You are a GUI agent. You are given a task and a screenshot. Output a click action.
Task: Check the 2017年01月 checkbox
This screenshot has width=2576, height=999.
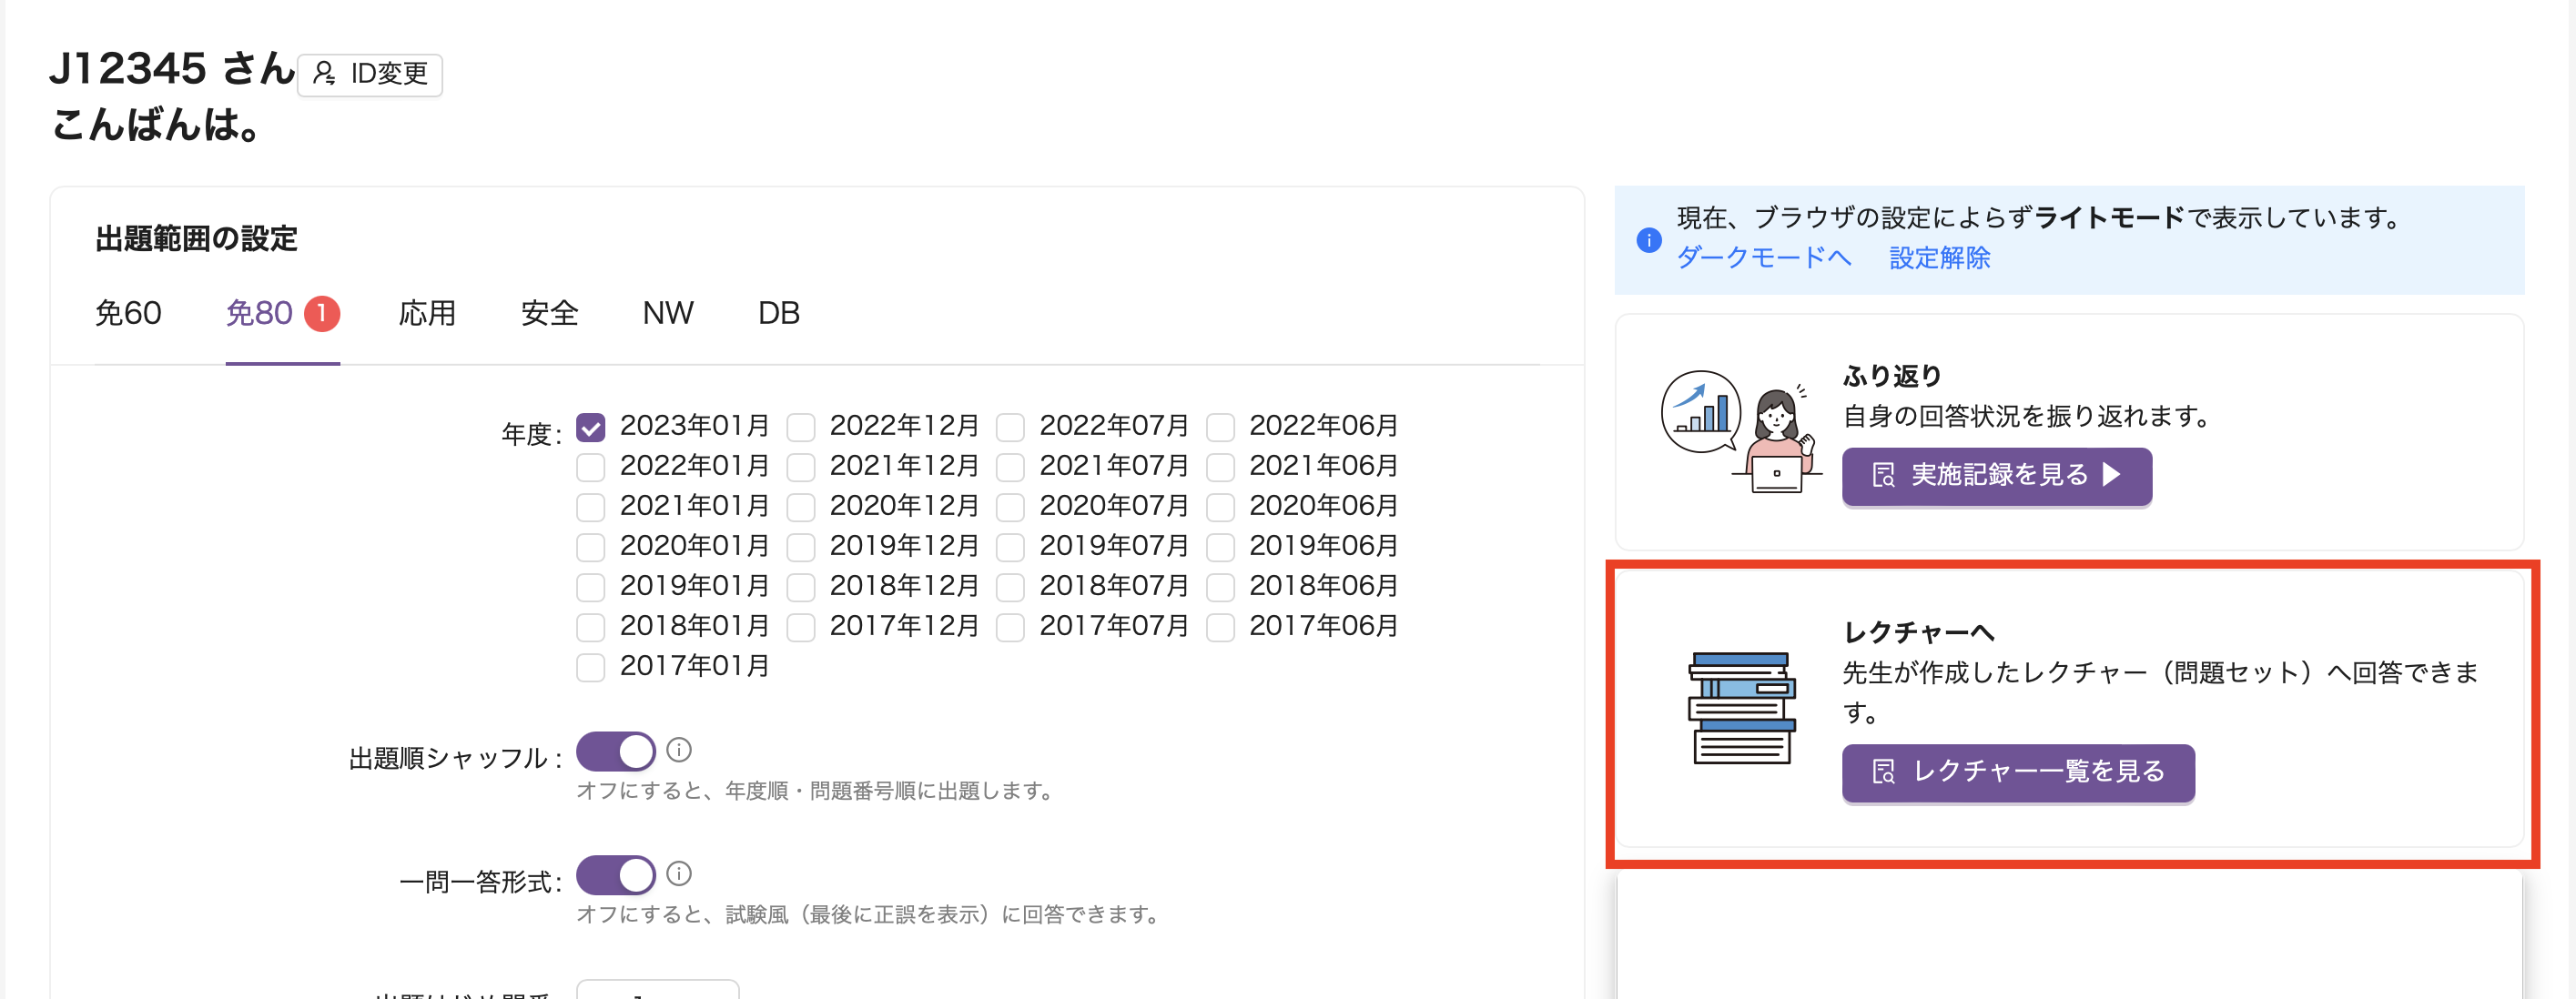tap(591, 667)
